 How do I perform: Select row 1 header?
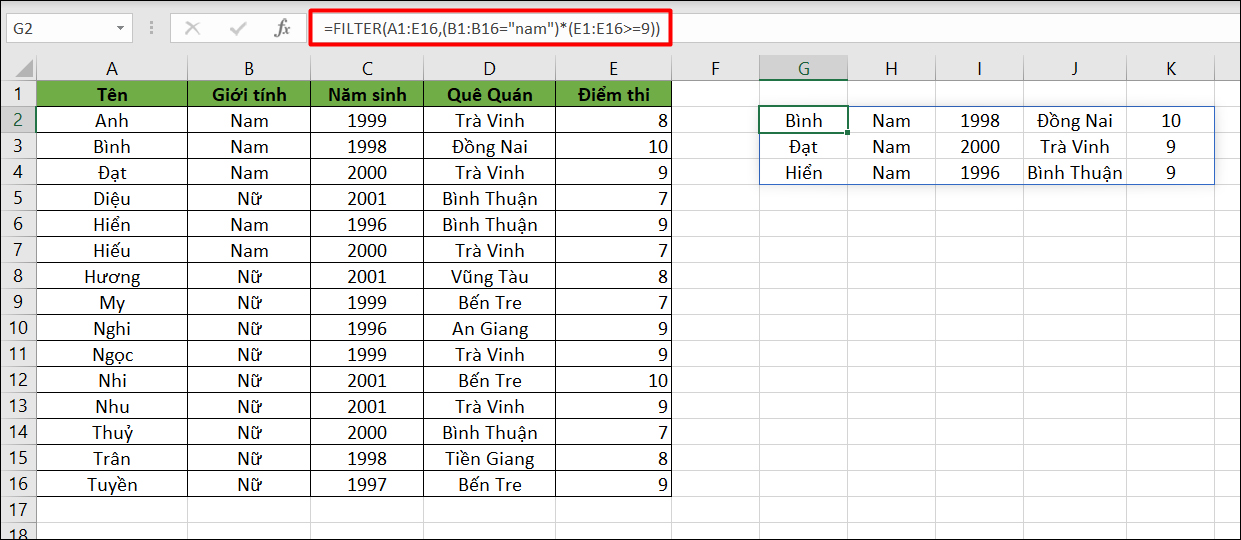pyautogui.click(x=18, y=95)
